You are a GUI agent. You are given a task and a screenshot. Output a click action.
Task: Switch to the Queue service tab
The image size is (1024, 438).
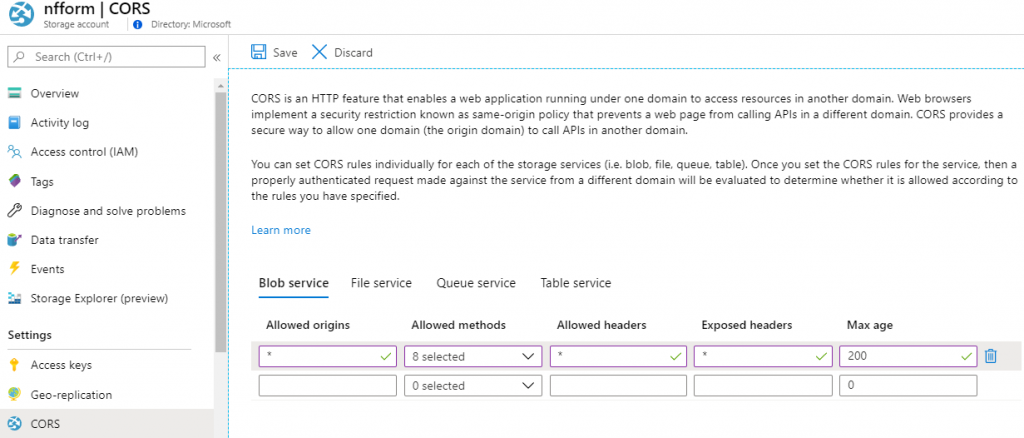point(476,283)
